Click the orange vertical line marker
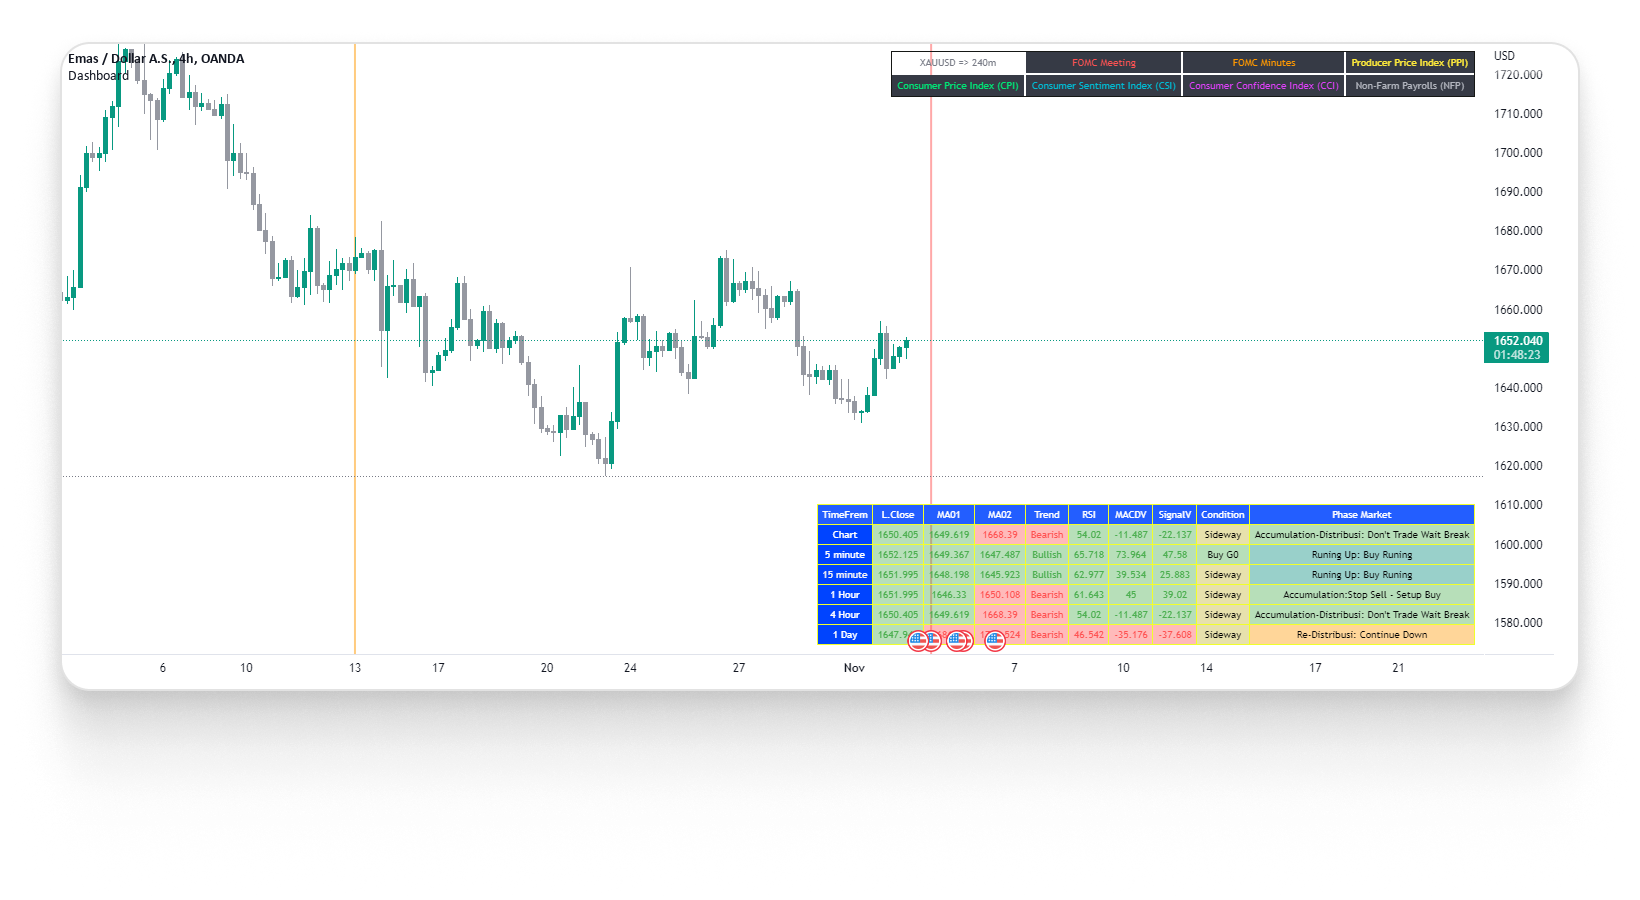This screenshot has width=1640, height=900. coord(355,400)
